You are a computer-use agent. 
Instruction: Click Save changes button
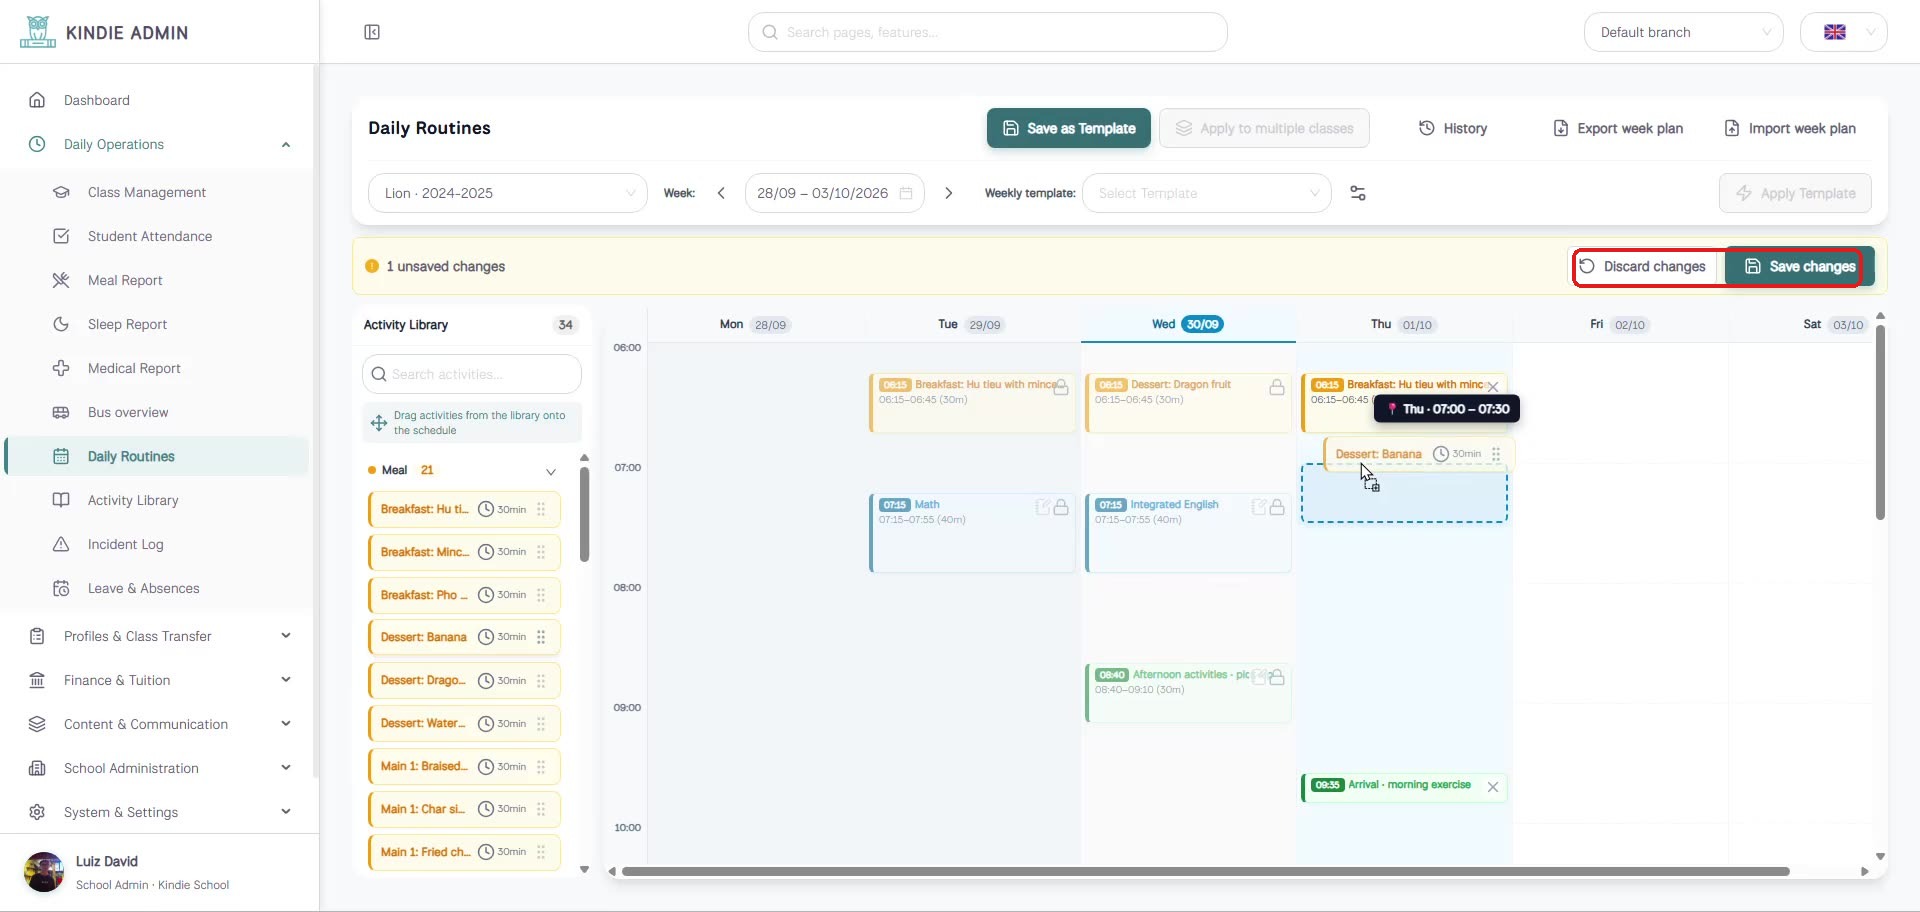click(x=1799, y=266)
